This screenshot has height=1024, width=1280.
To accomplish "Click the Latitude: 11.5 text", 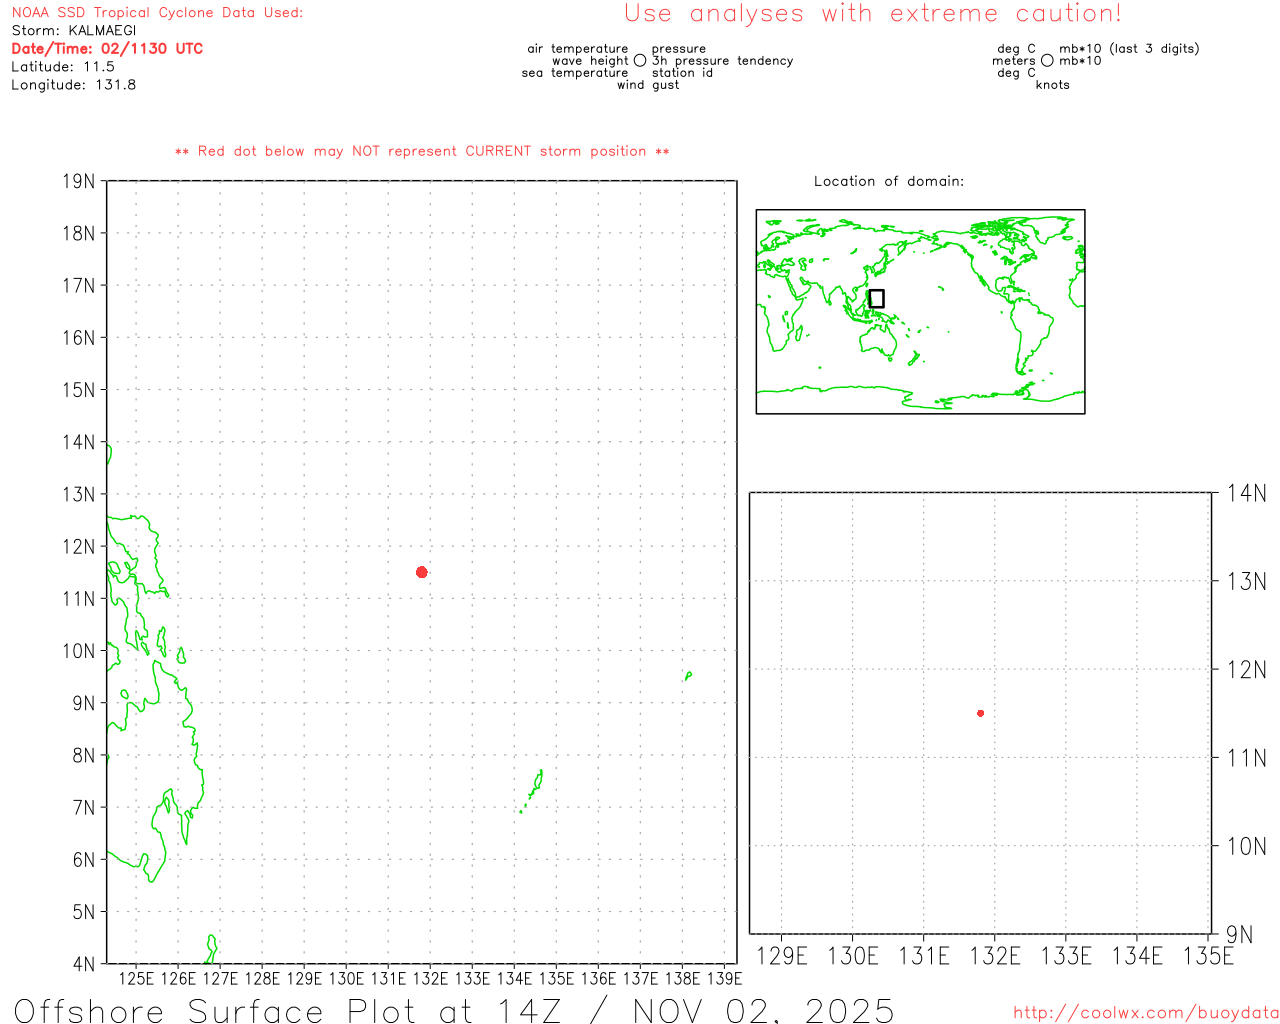I will 63,67.
